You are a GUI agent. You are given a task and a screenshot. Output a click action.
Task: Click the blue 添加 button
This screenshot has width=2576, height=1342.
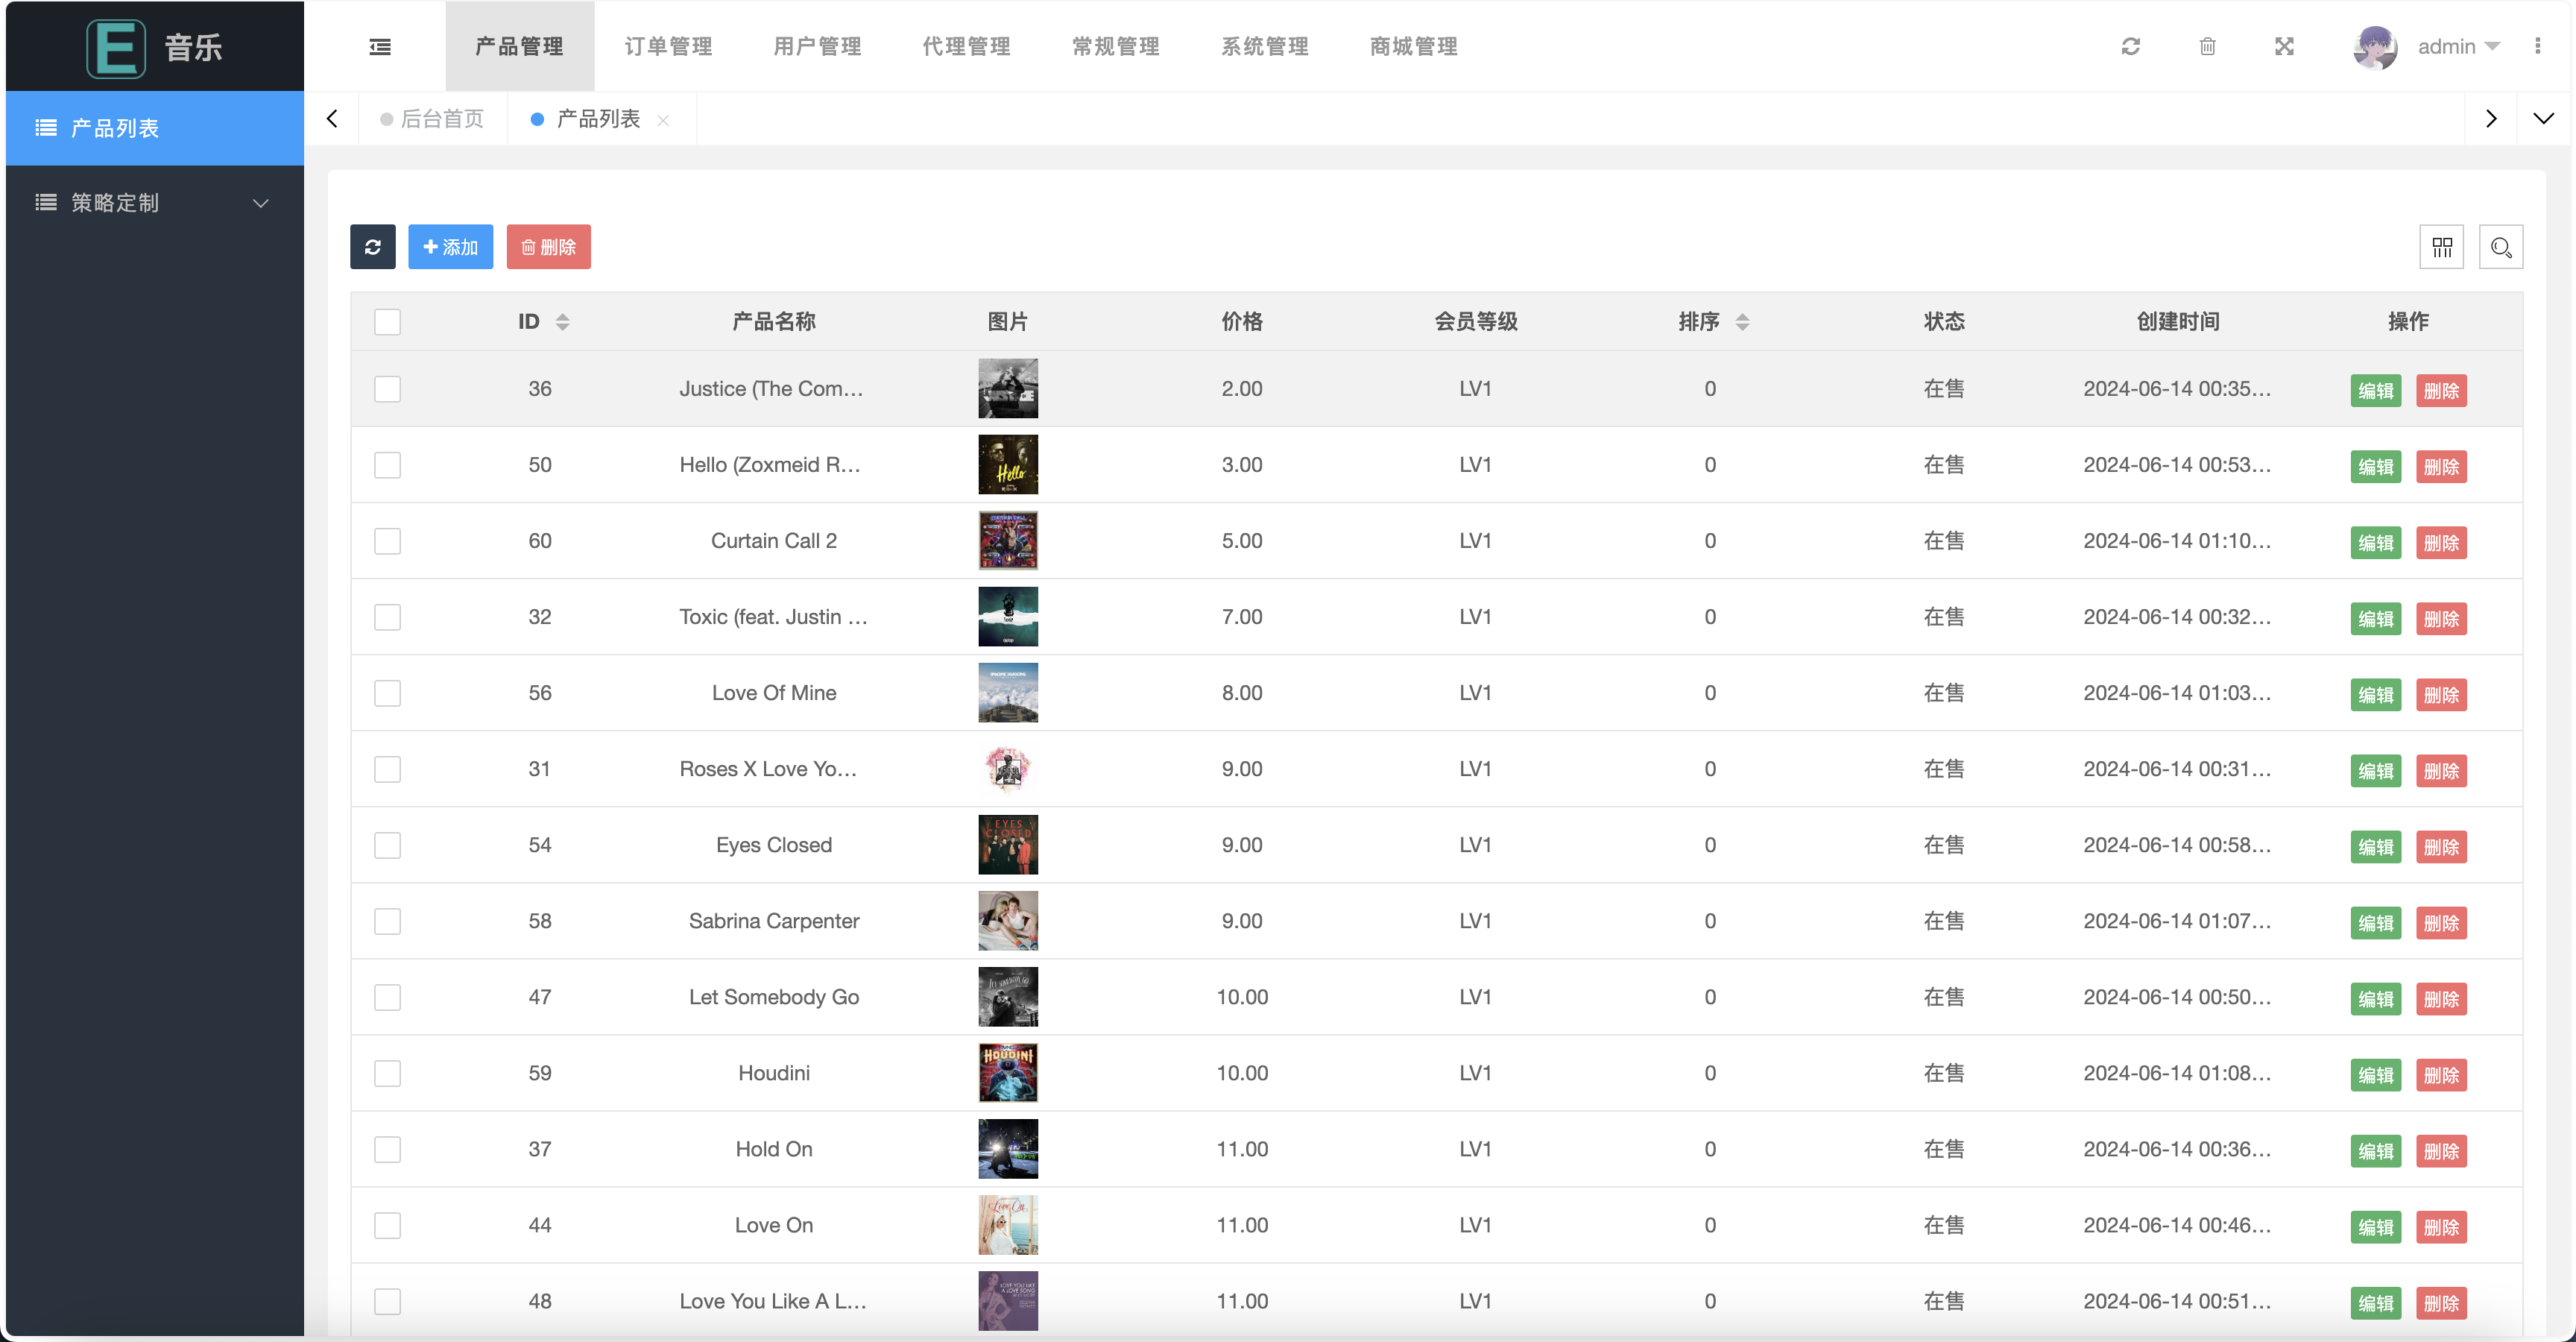click(x=450, y=247)
